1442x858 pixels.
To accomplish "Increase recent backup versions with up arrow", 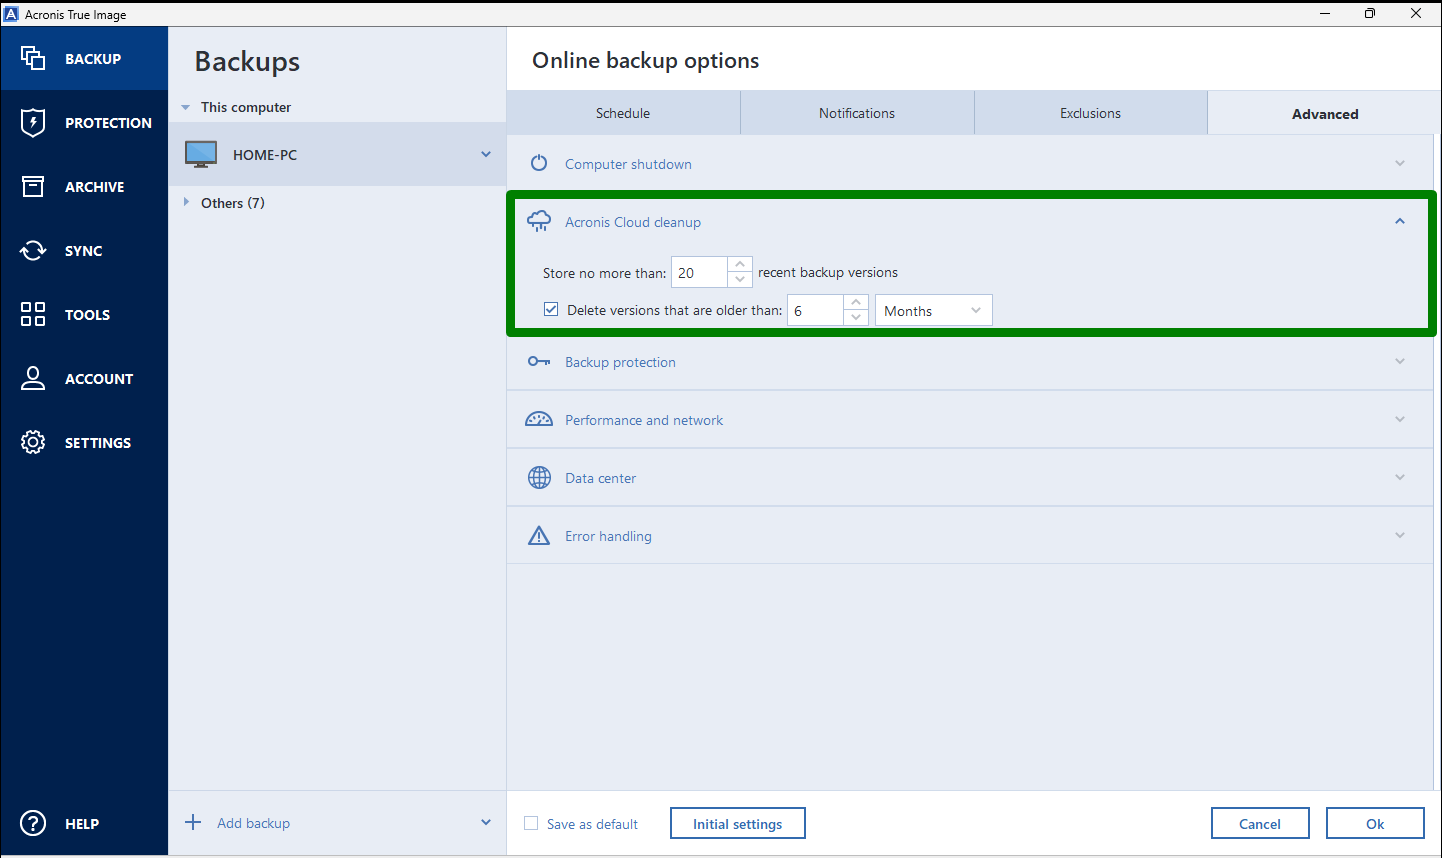I will click(x=739, y=264).
